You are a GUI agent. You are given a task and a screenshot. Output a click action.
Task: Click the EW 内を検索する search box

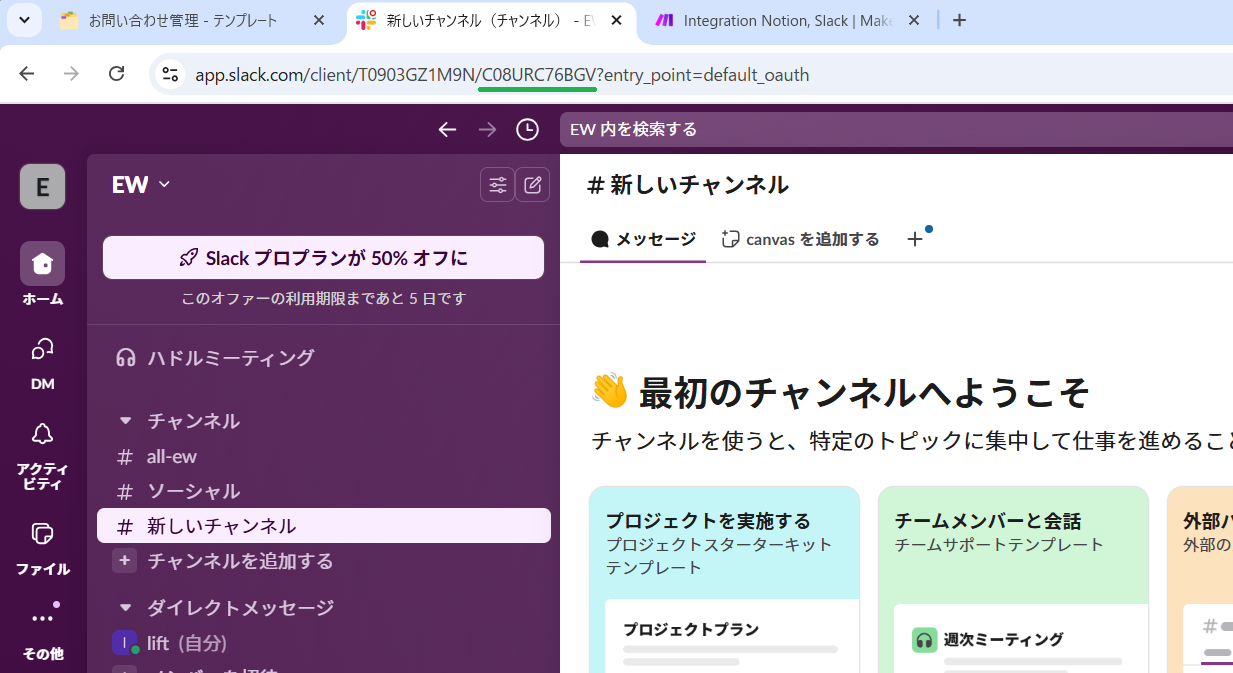pyautogui.click(x=896, y=129)
